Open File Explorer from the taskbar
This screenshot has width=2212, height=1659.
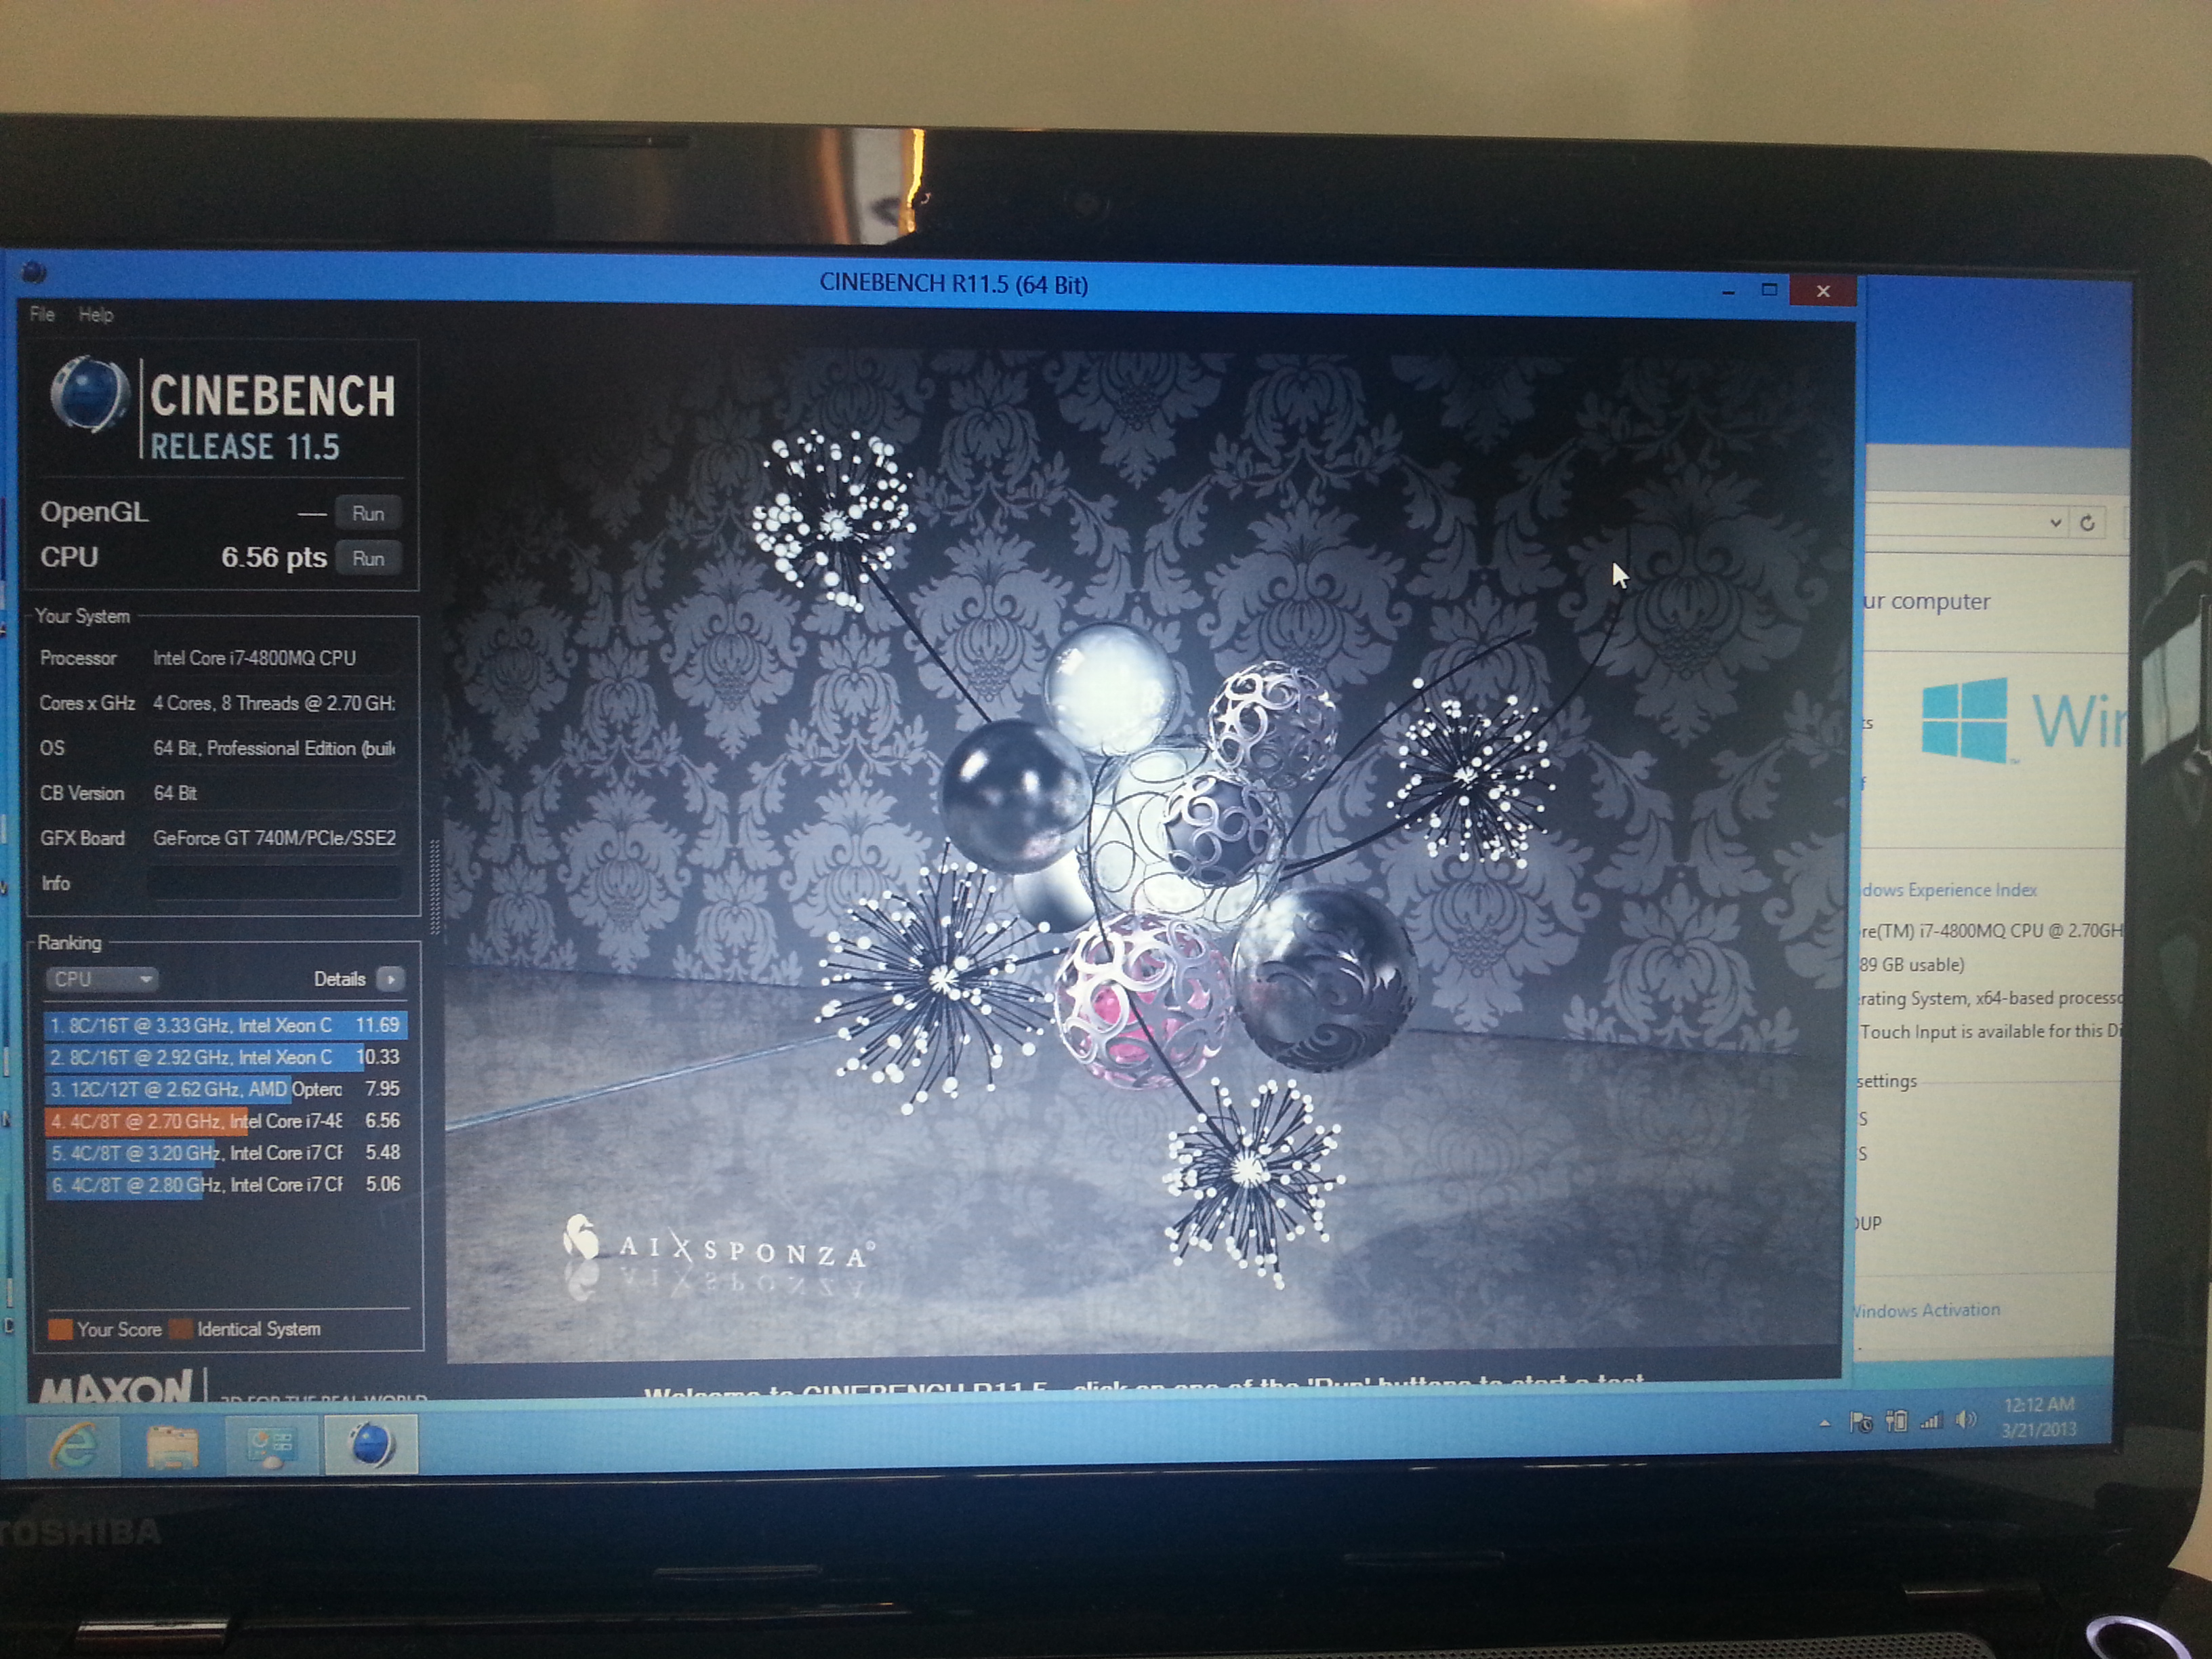pos(173,1446)
